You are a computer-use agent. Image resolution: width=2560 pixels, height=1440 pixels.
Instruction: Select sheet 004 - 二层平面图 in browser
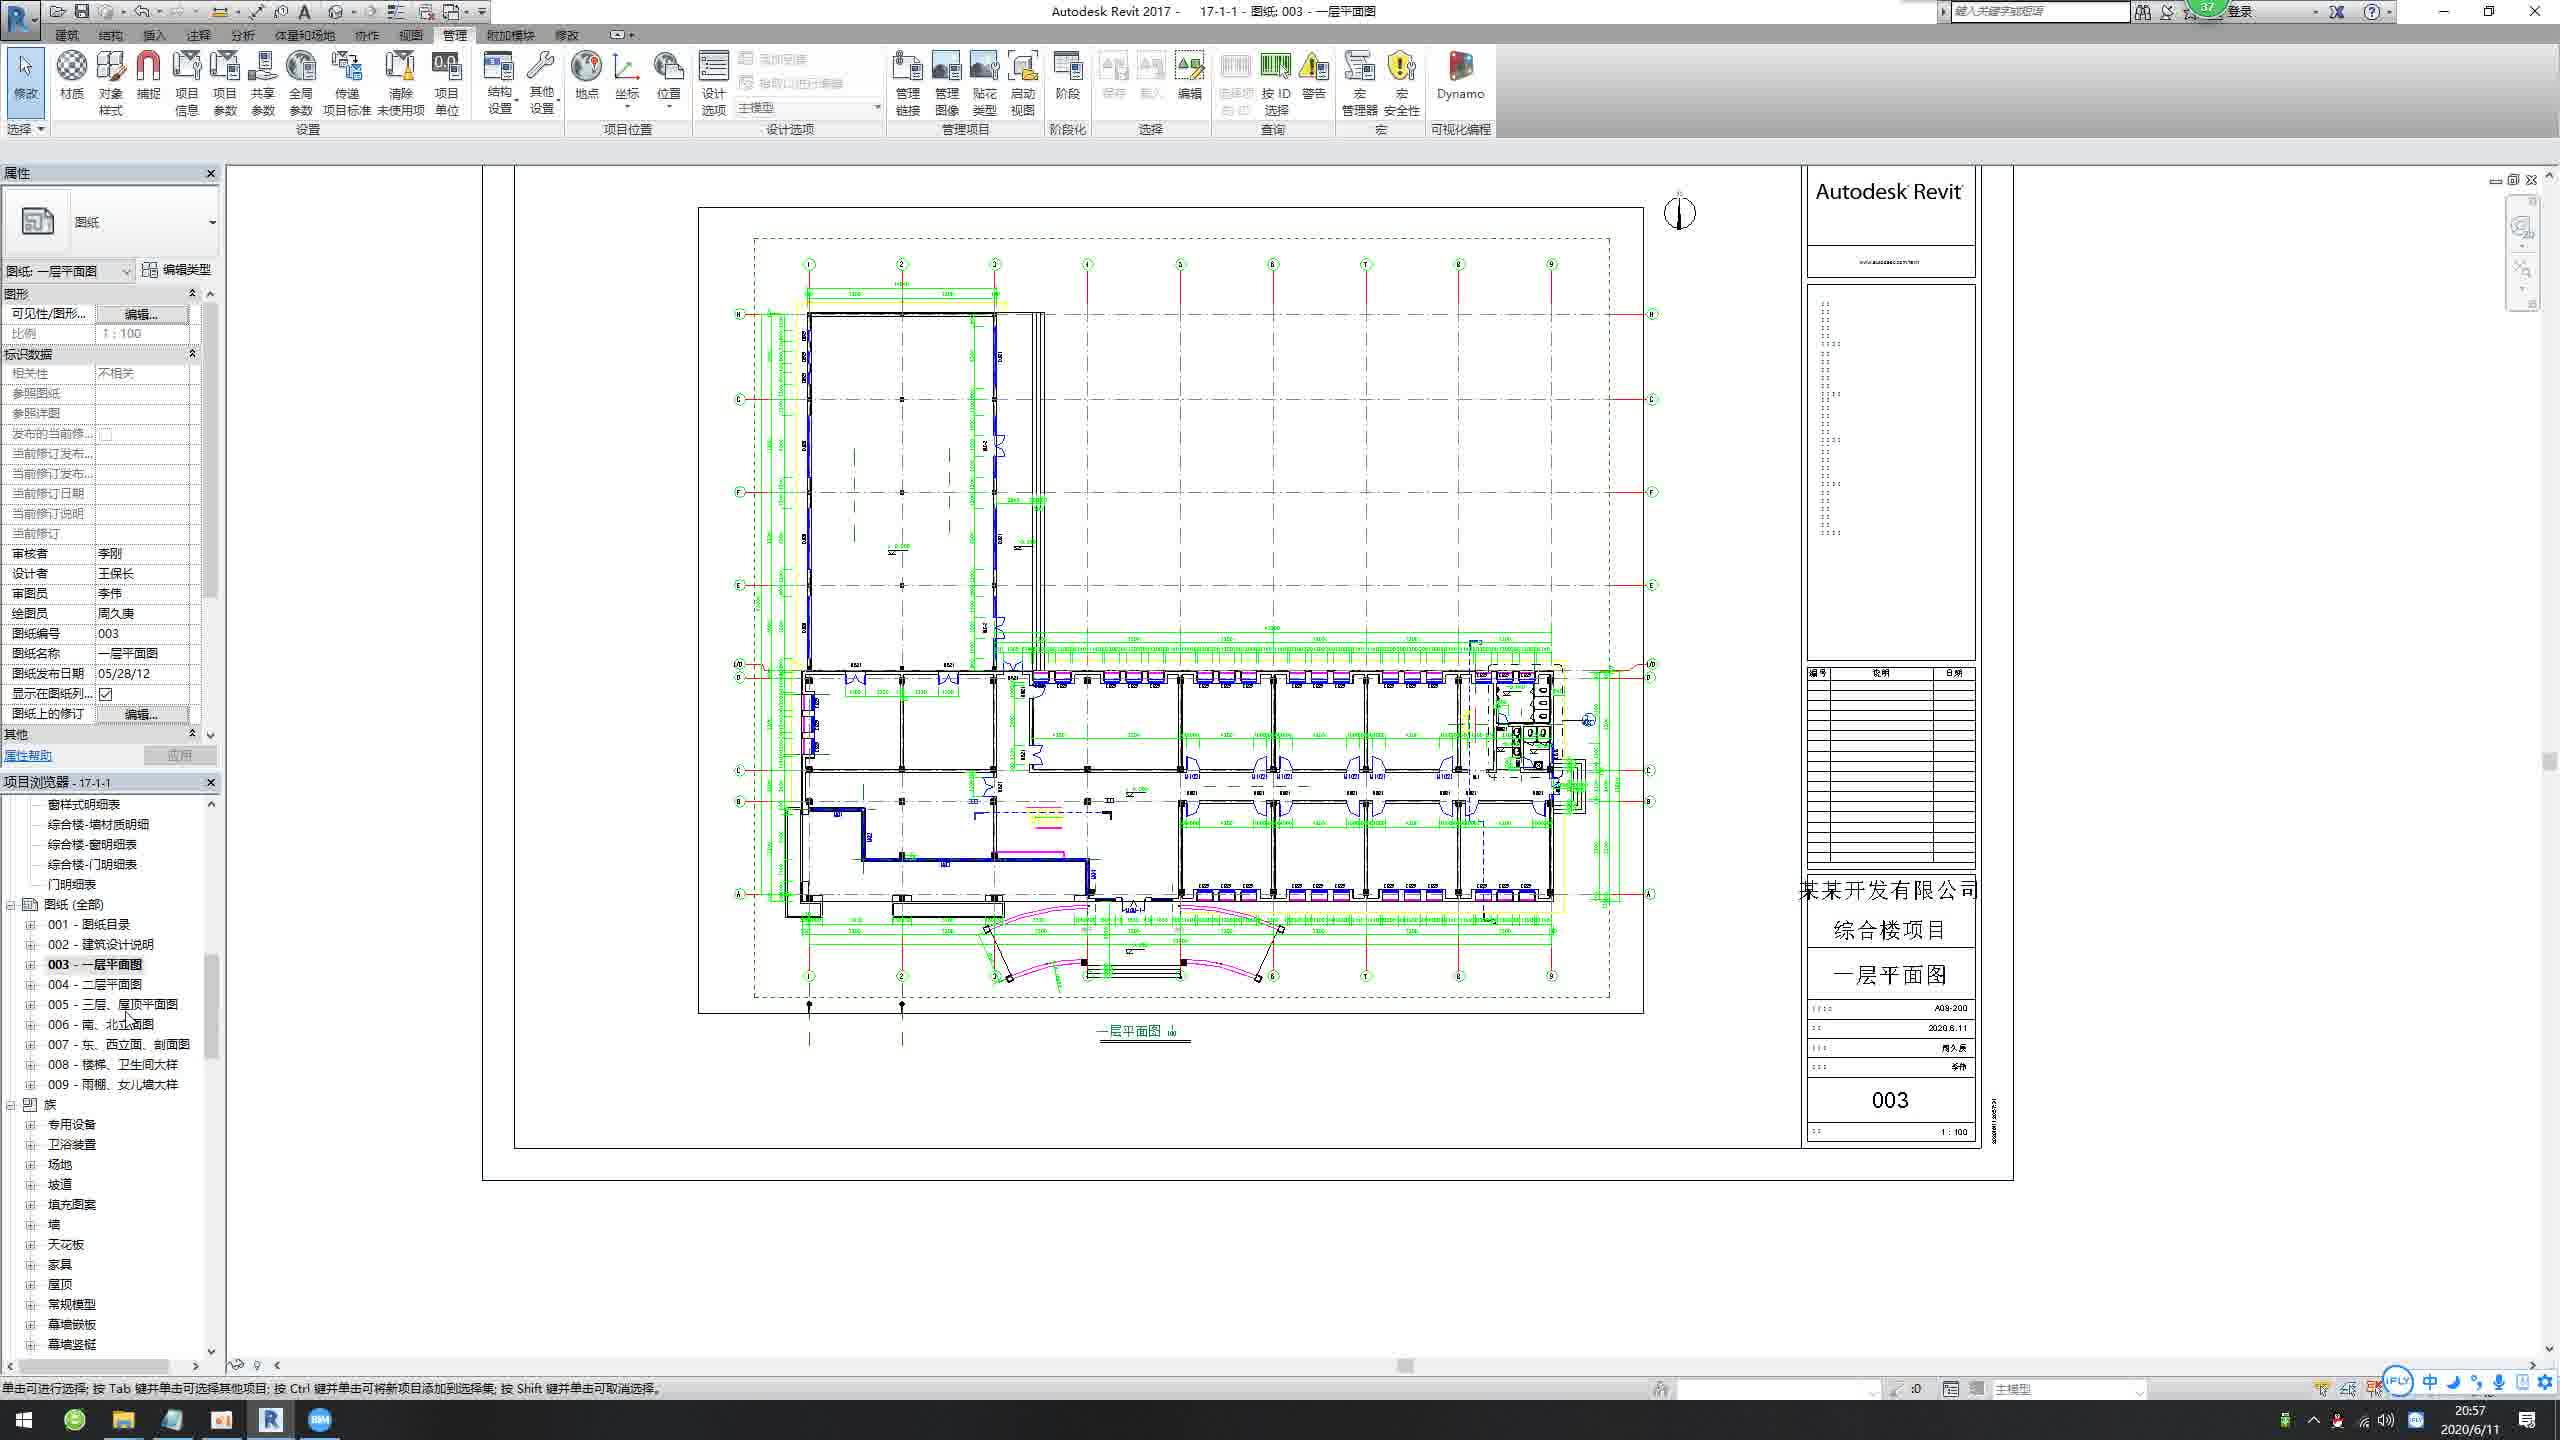click(95, 984)
